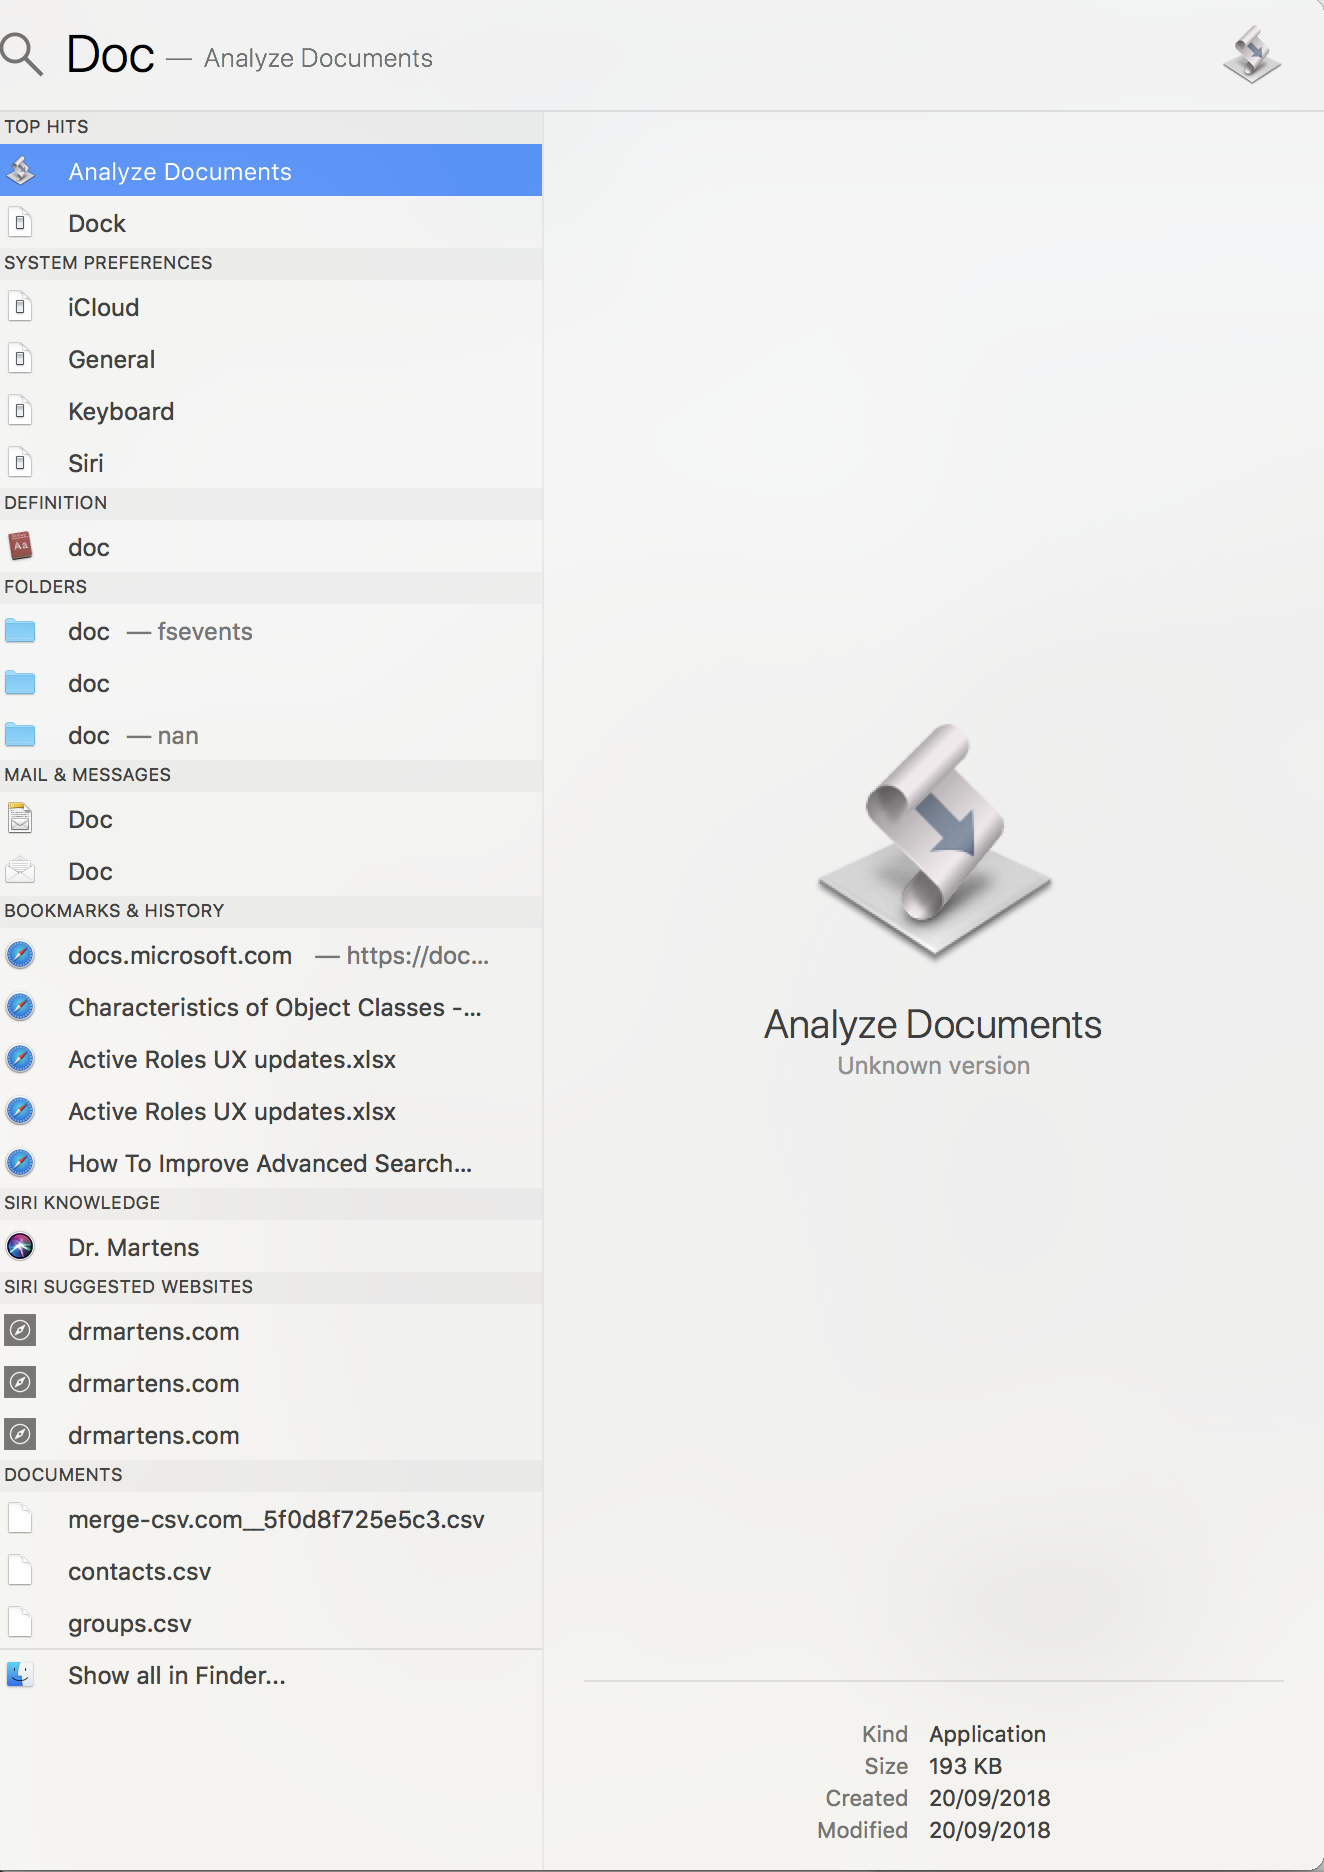
Task: Open Characteristics of Object Classes history item
Action: coord(274,1008)
